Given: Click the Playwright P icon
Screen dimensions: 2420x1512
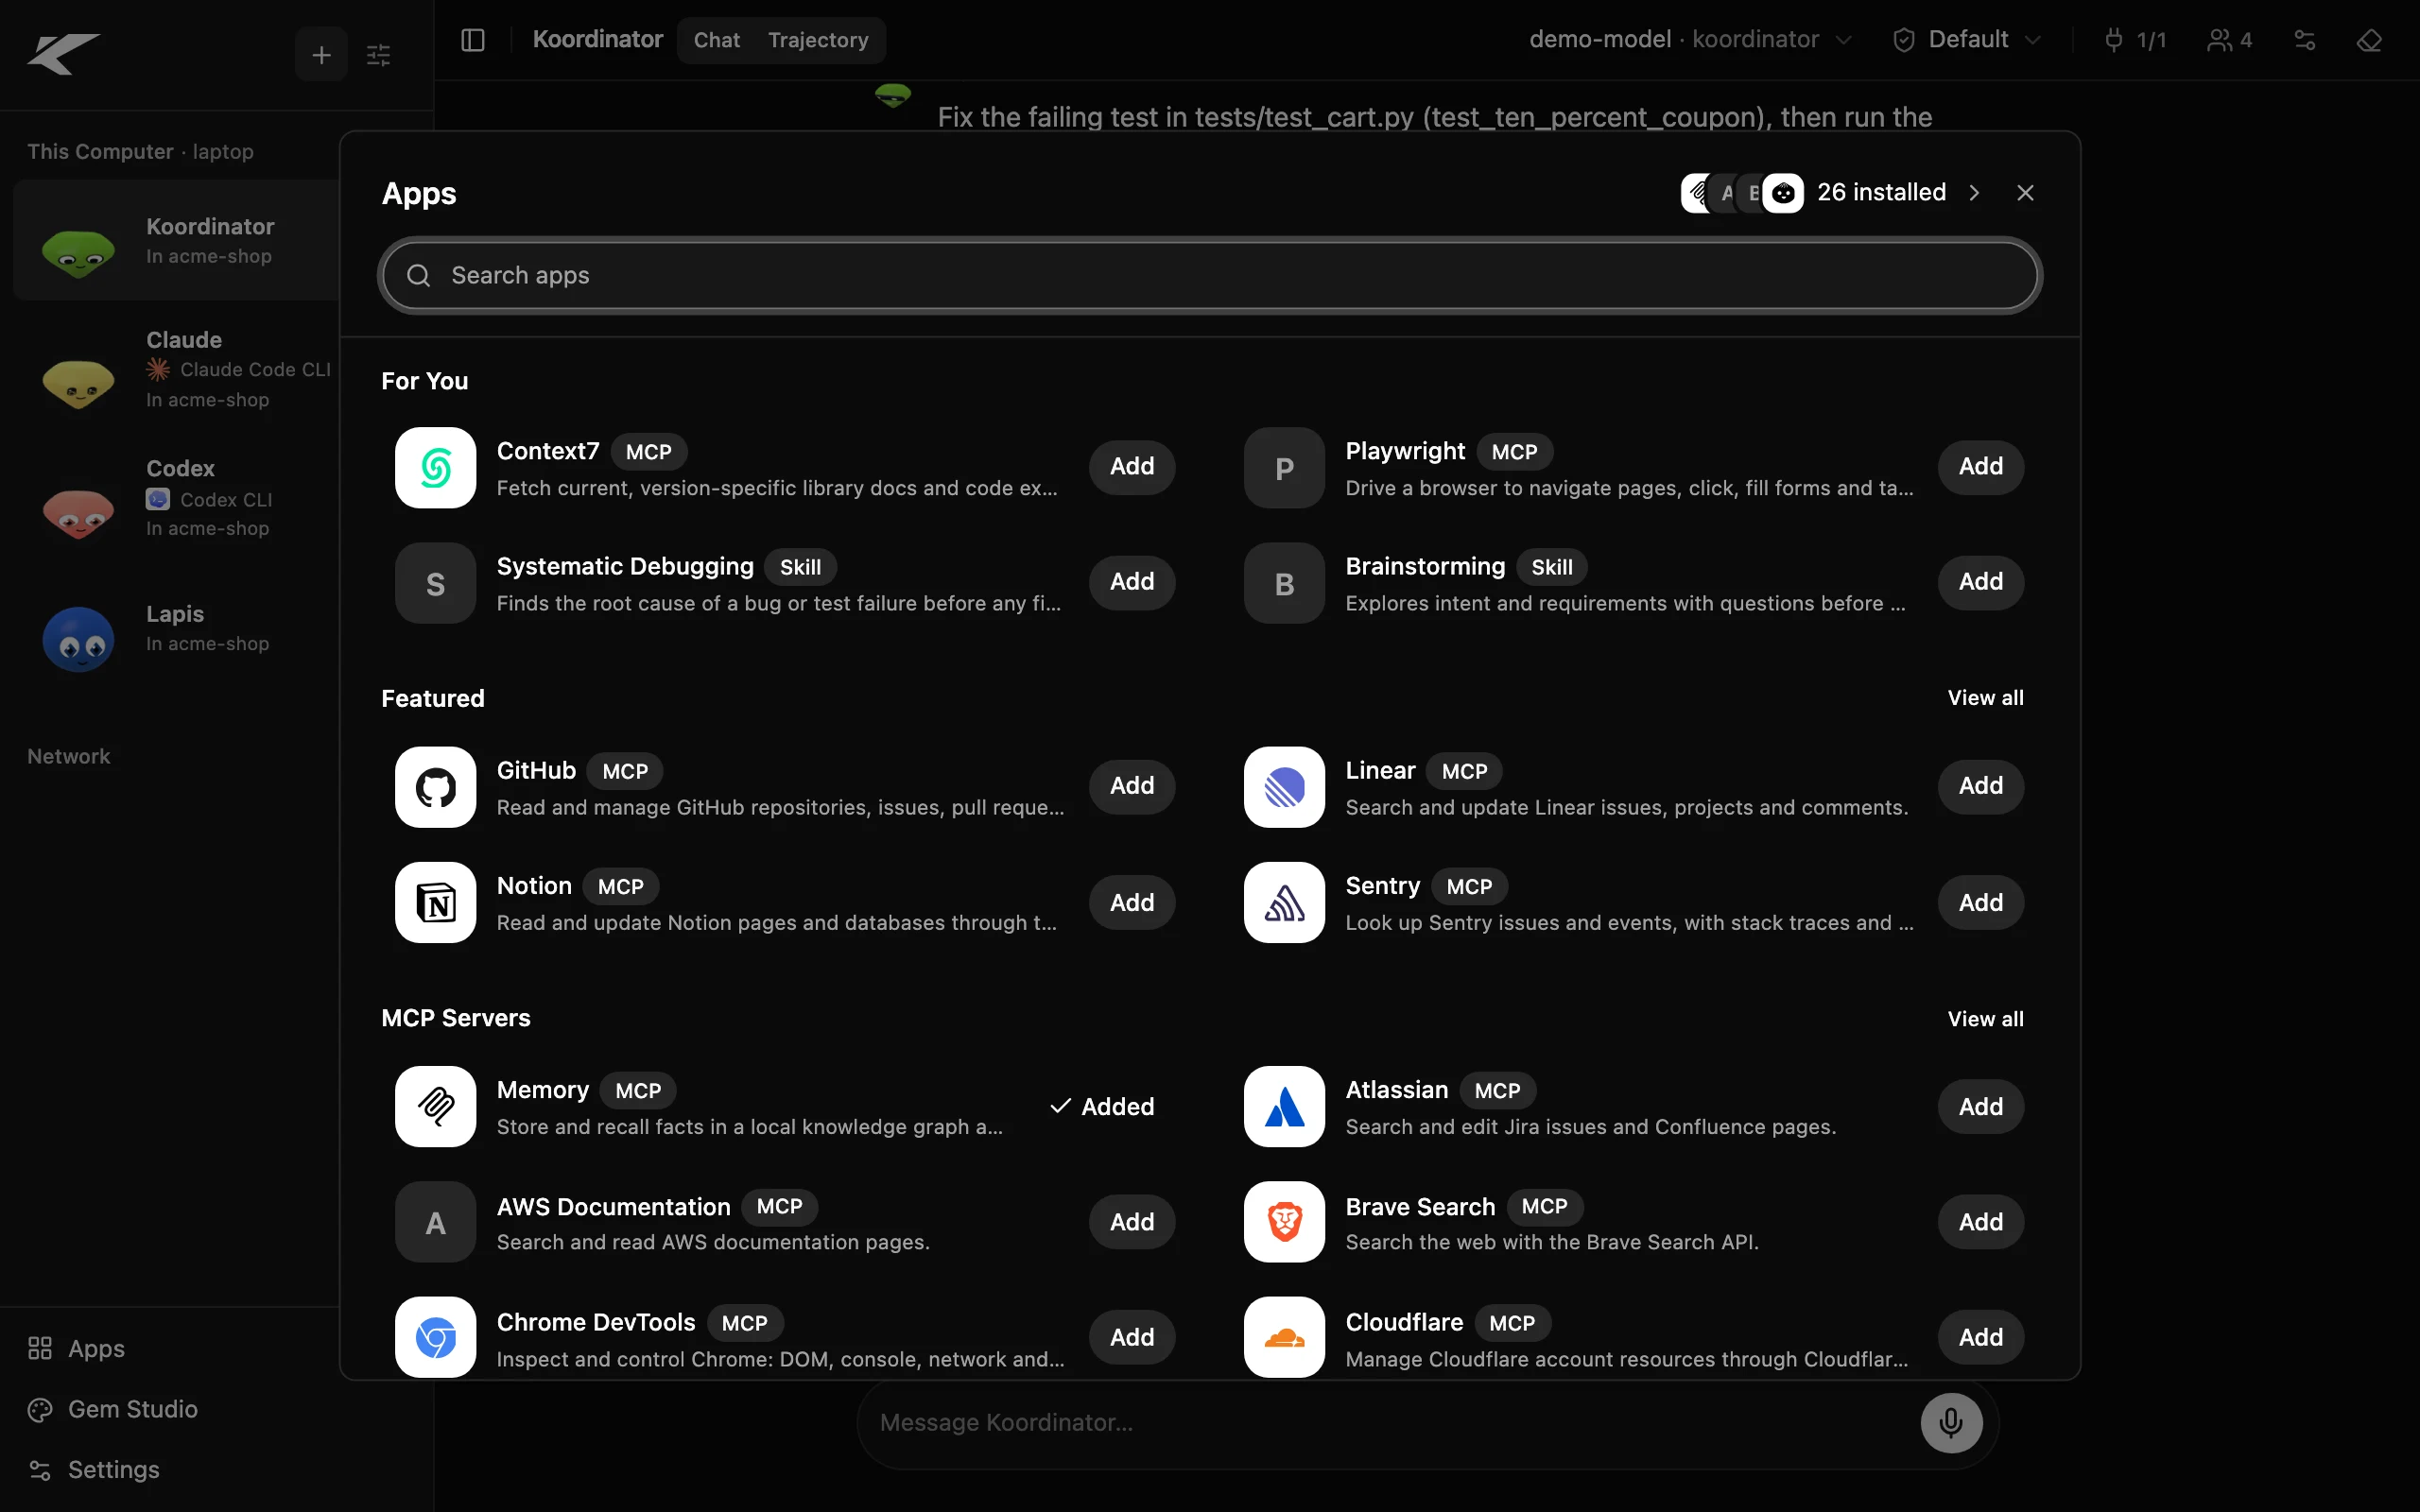Looking at the screenshot, I should tap(1284, 468).
